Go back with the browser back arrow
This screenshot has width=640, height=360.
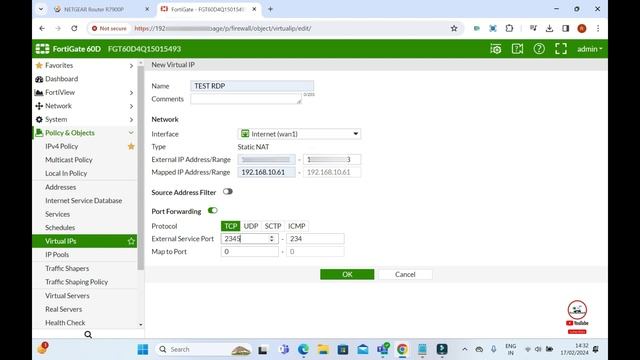click(x=42, y=28)
